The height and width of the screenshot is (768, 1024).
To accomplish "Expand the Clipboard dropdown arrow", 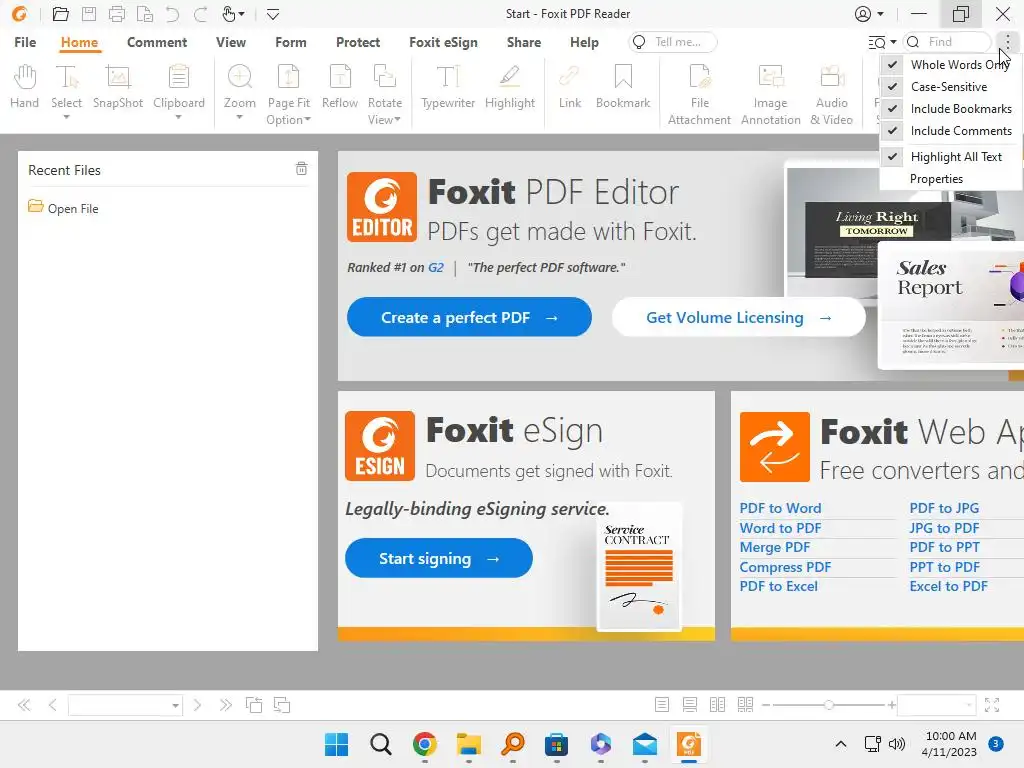I will click(178, 118).
